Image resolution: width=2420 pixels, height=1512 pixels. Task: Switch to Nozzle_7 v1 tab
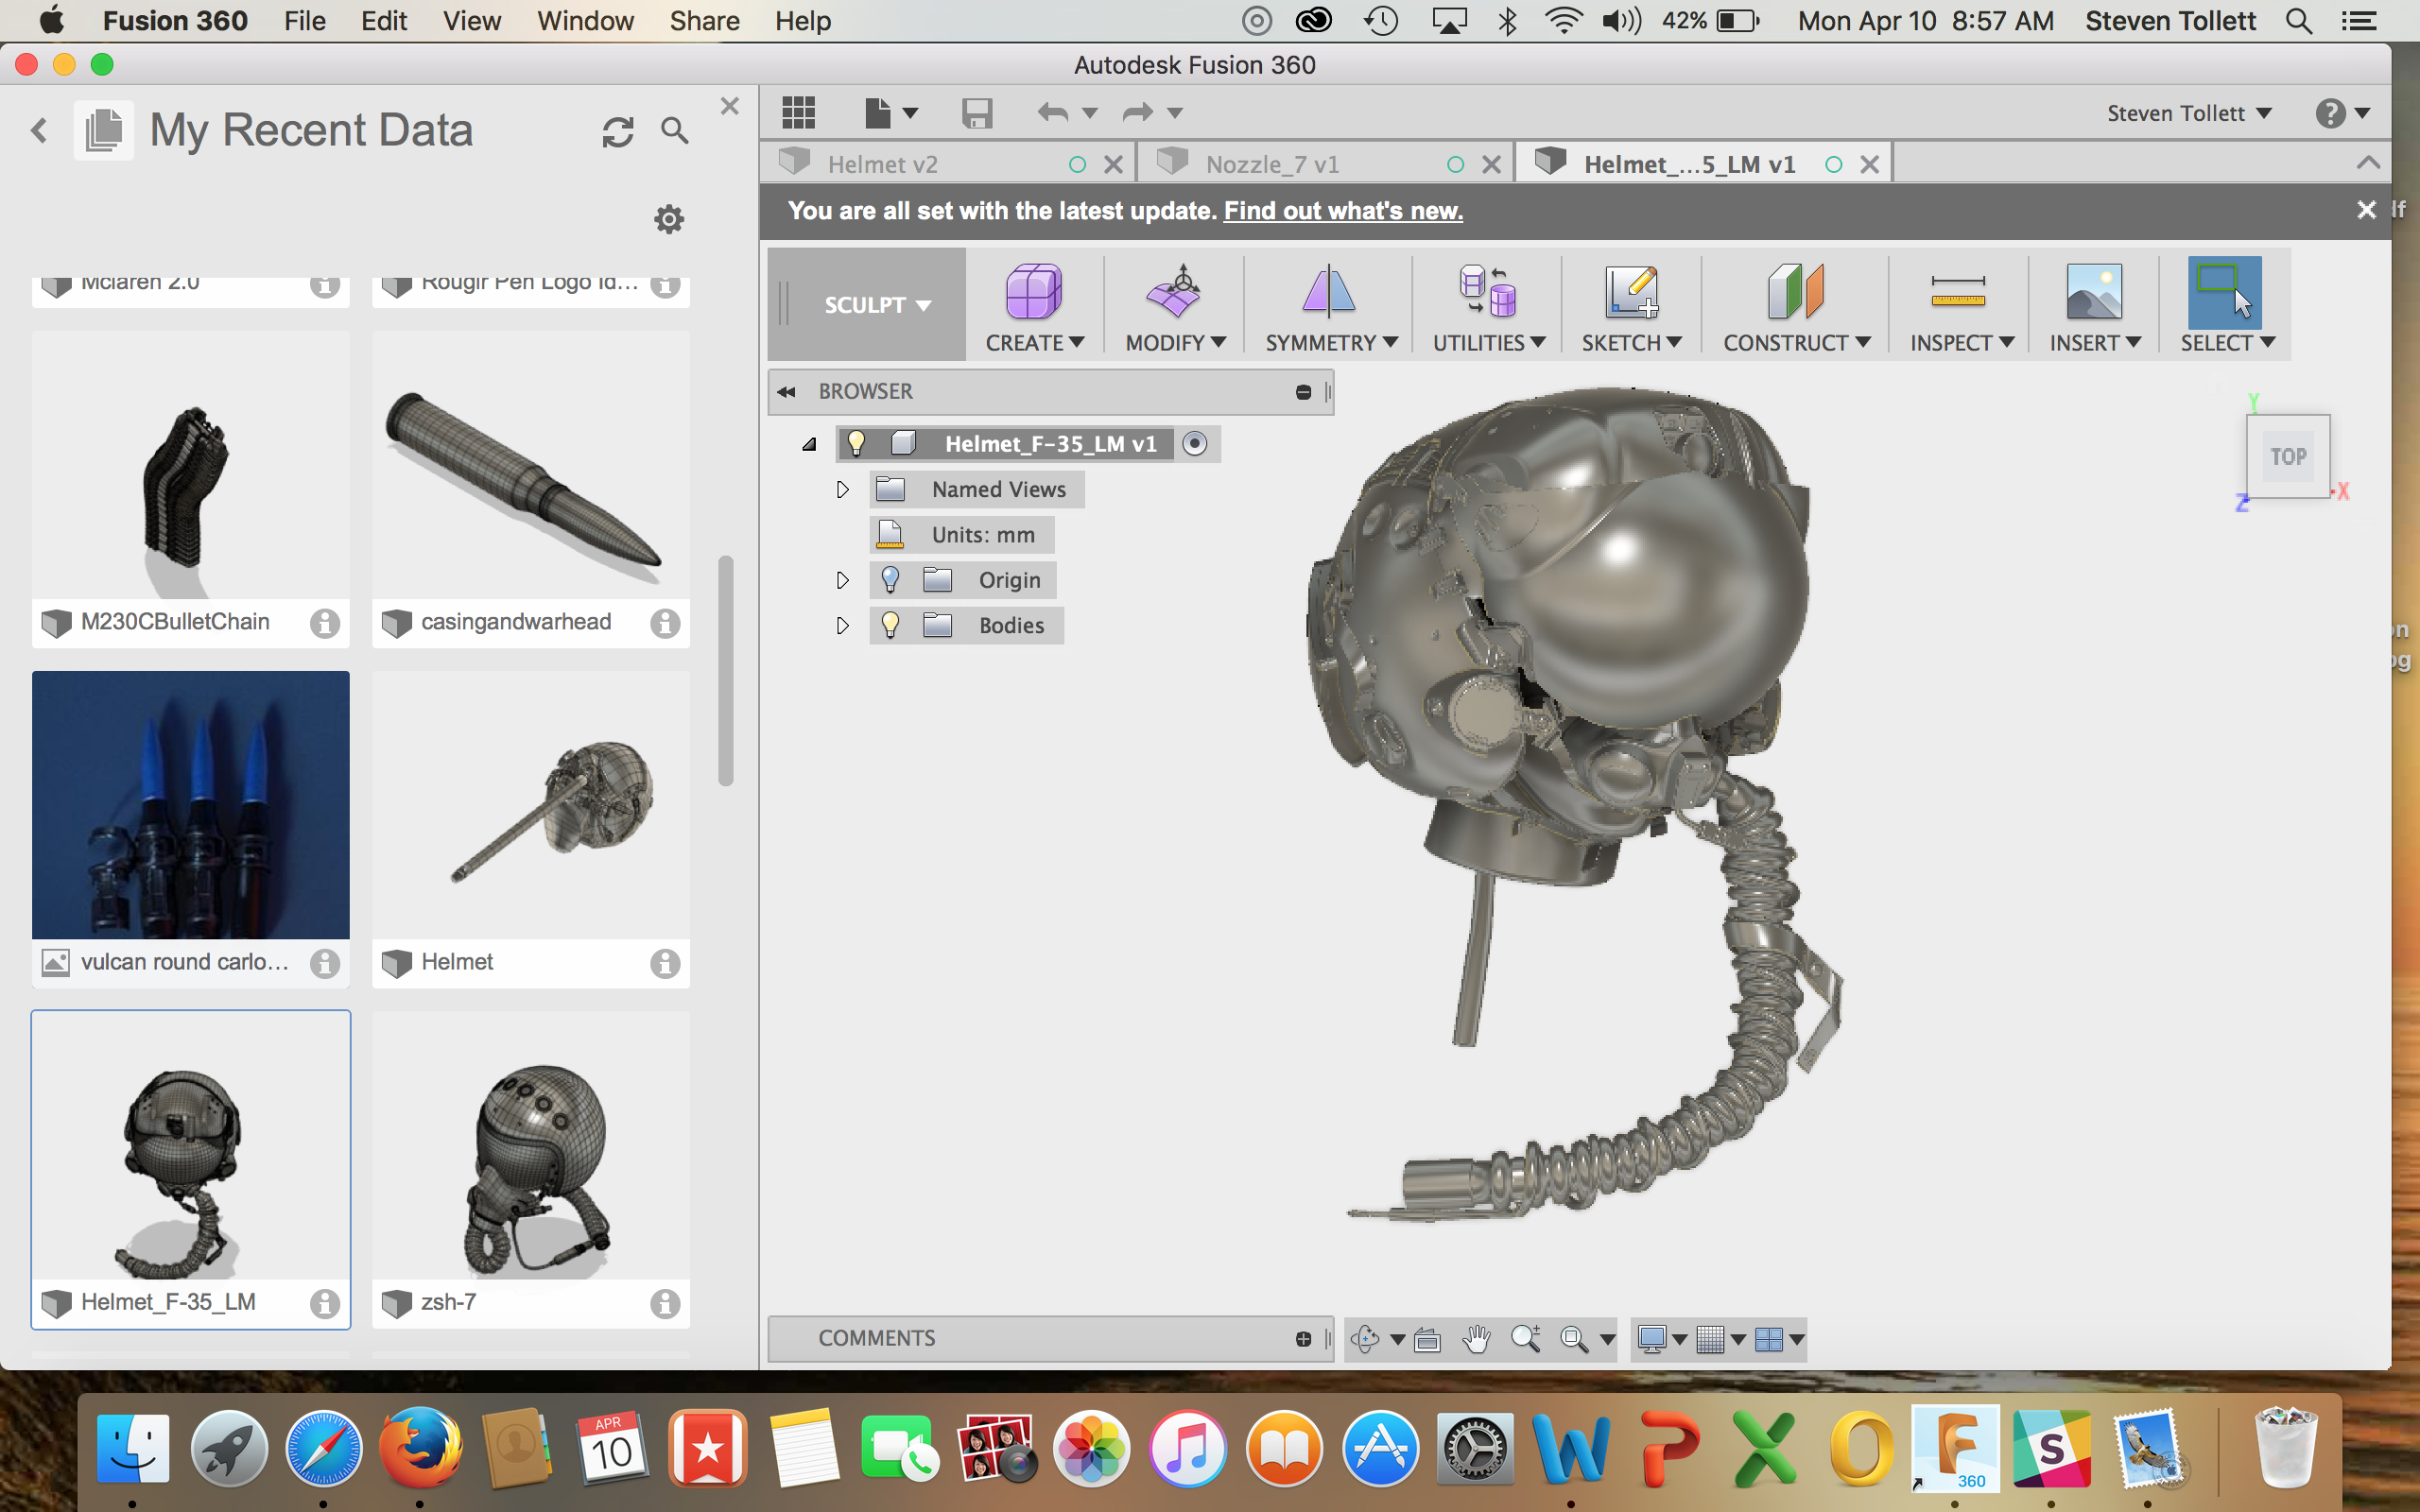click(x=1325, y=164)
